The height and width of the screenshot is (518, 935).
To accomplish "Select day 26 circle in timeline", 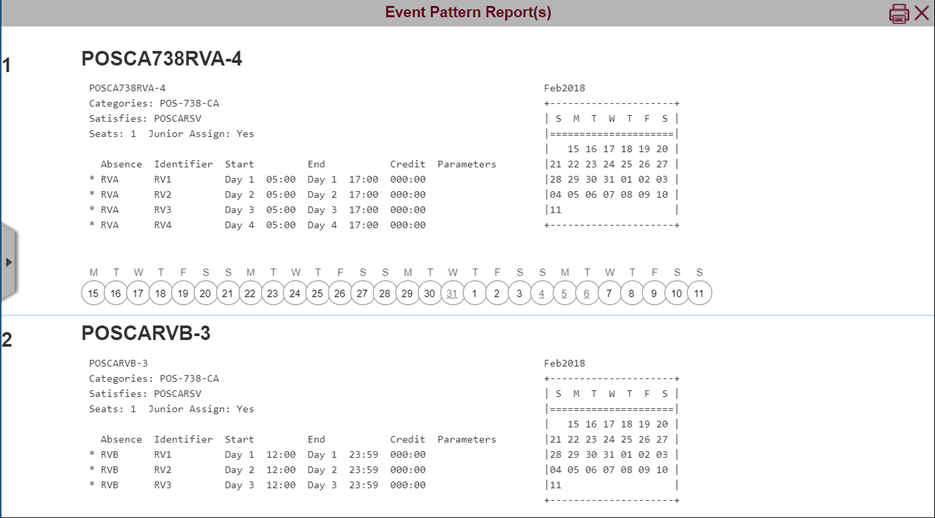I will 340,293.
